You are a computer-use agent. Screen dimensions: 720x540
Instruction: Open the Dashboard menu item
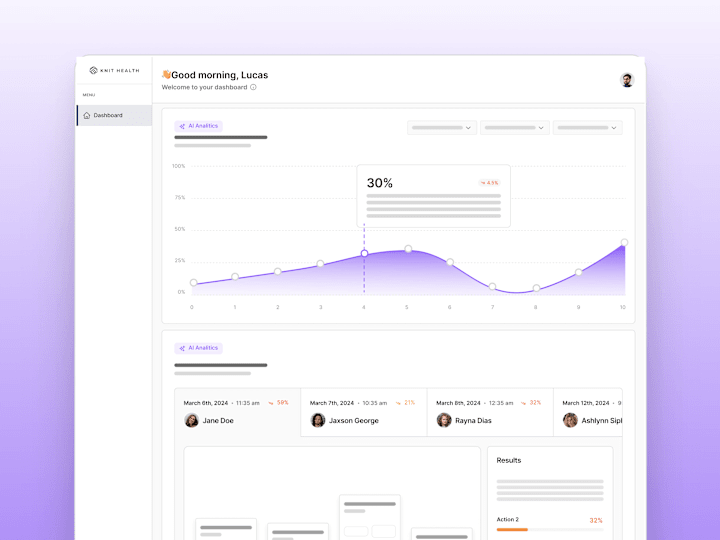(114, 115)
